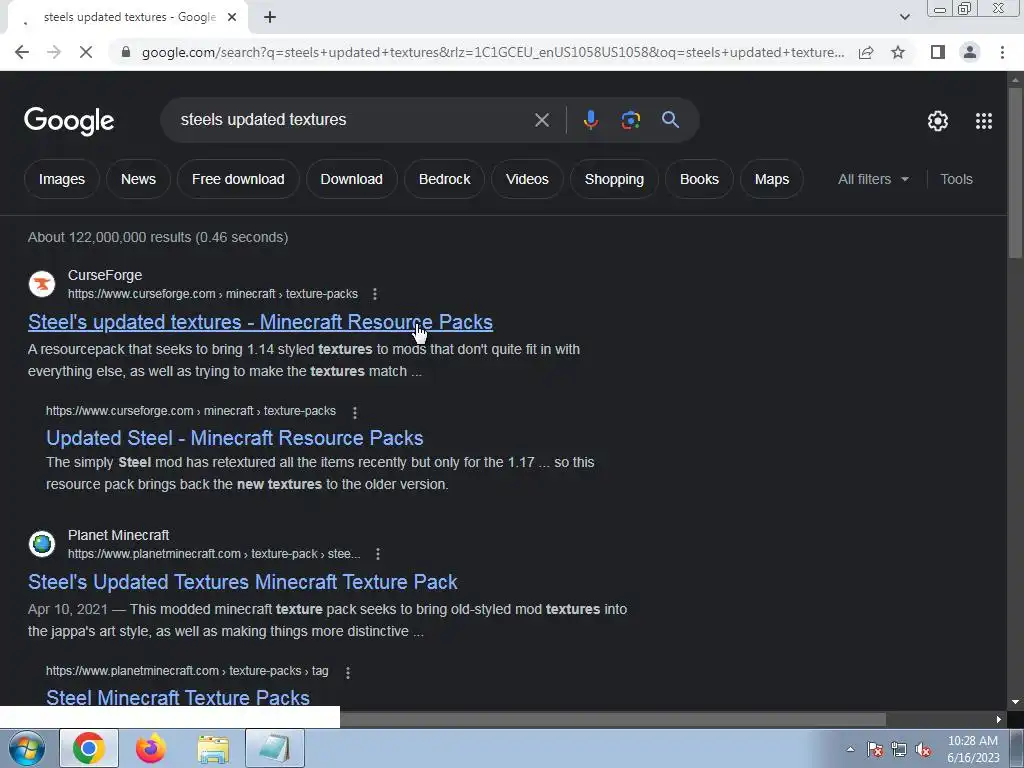Click the browser back arrow
Viewport: 1024px width, 768px height.
(22, 52)
